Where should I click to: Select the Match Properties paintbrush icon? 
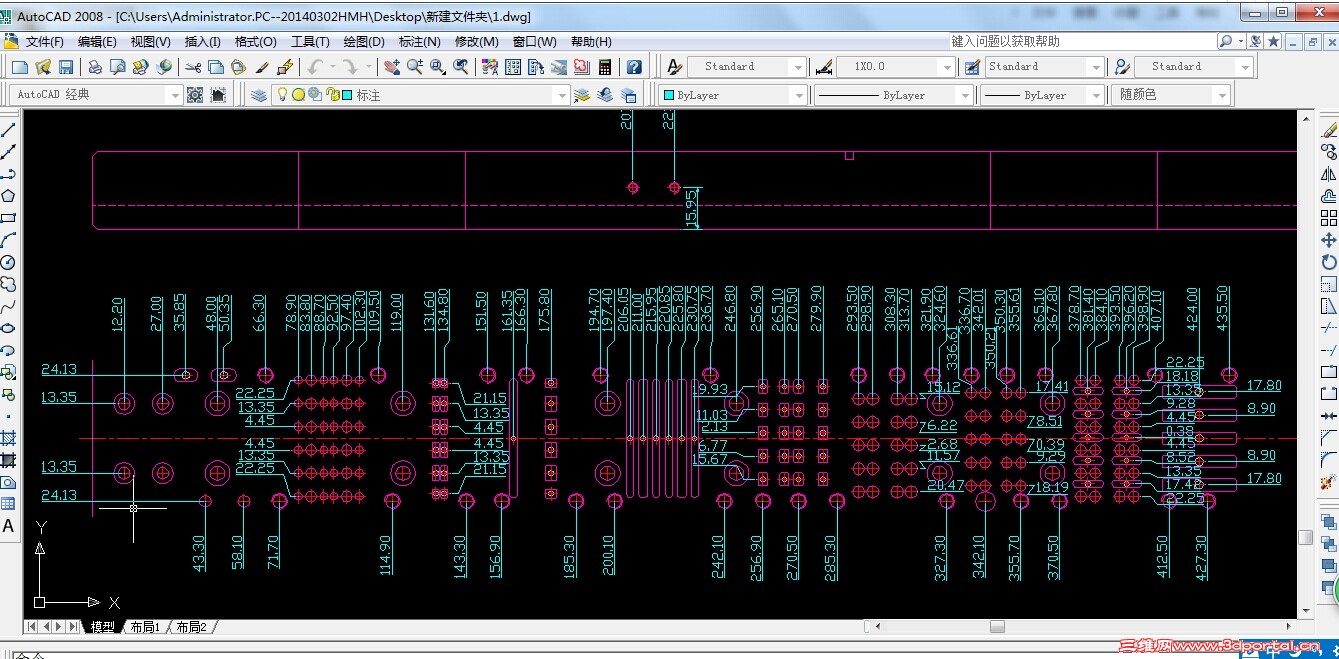[262, 67]
